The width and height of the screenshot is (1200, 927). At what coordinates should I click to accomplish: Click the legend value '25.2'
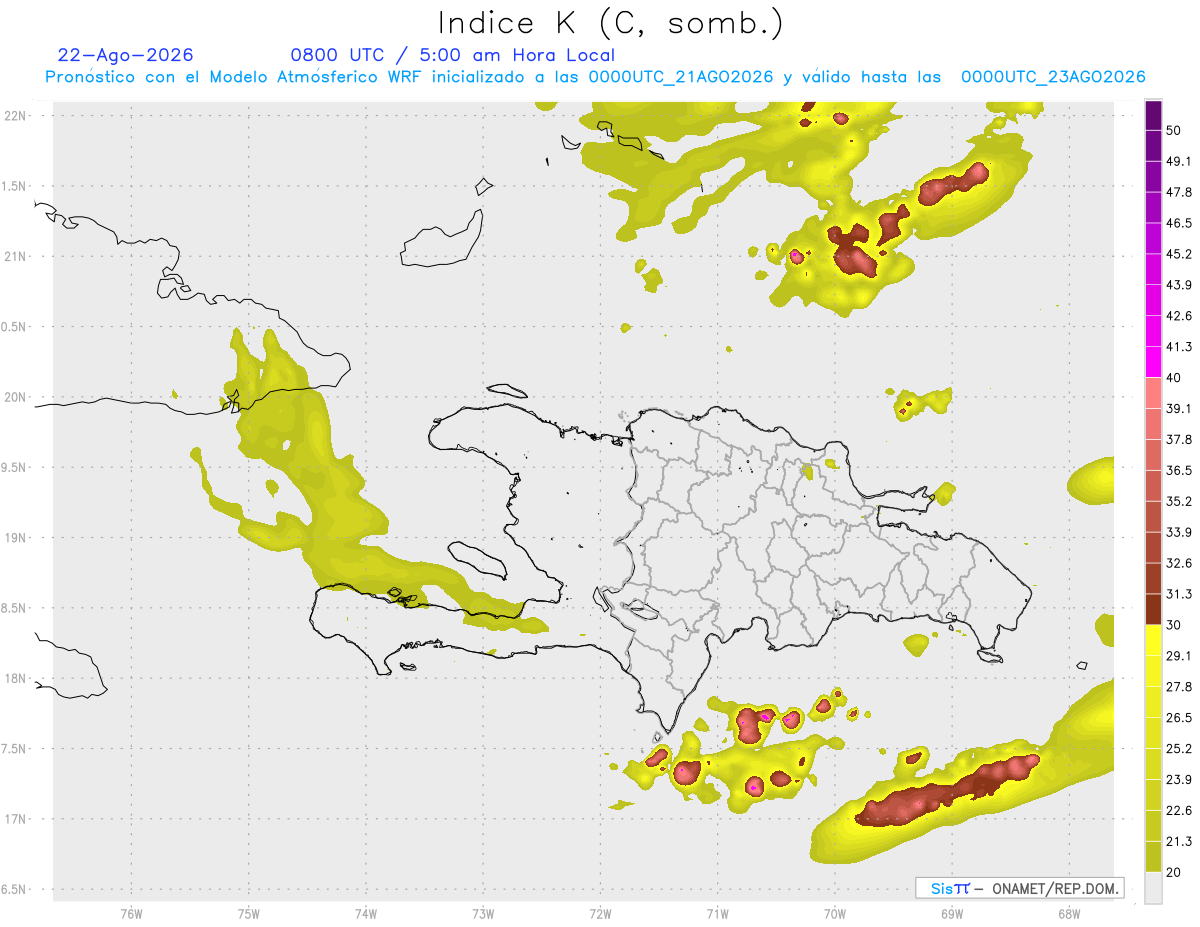1180,748
